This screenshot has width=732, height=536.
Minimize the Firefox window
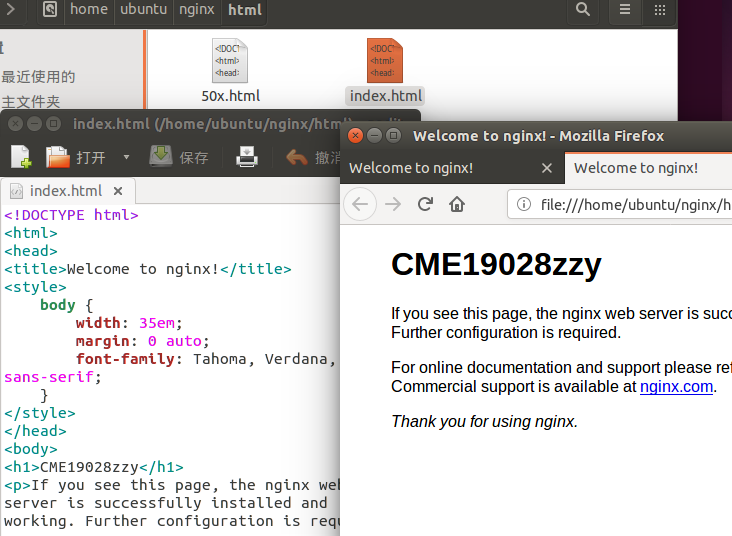(x=374, y=136)
